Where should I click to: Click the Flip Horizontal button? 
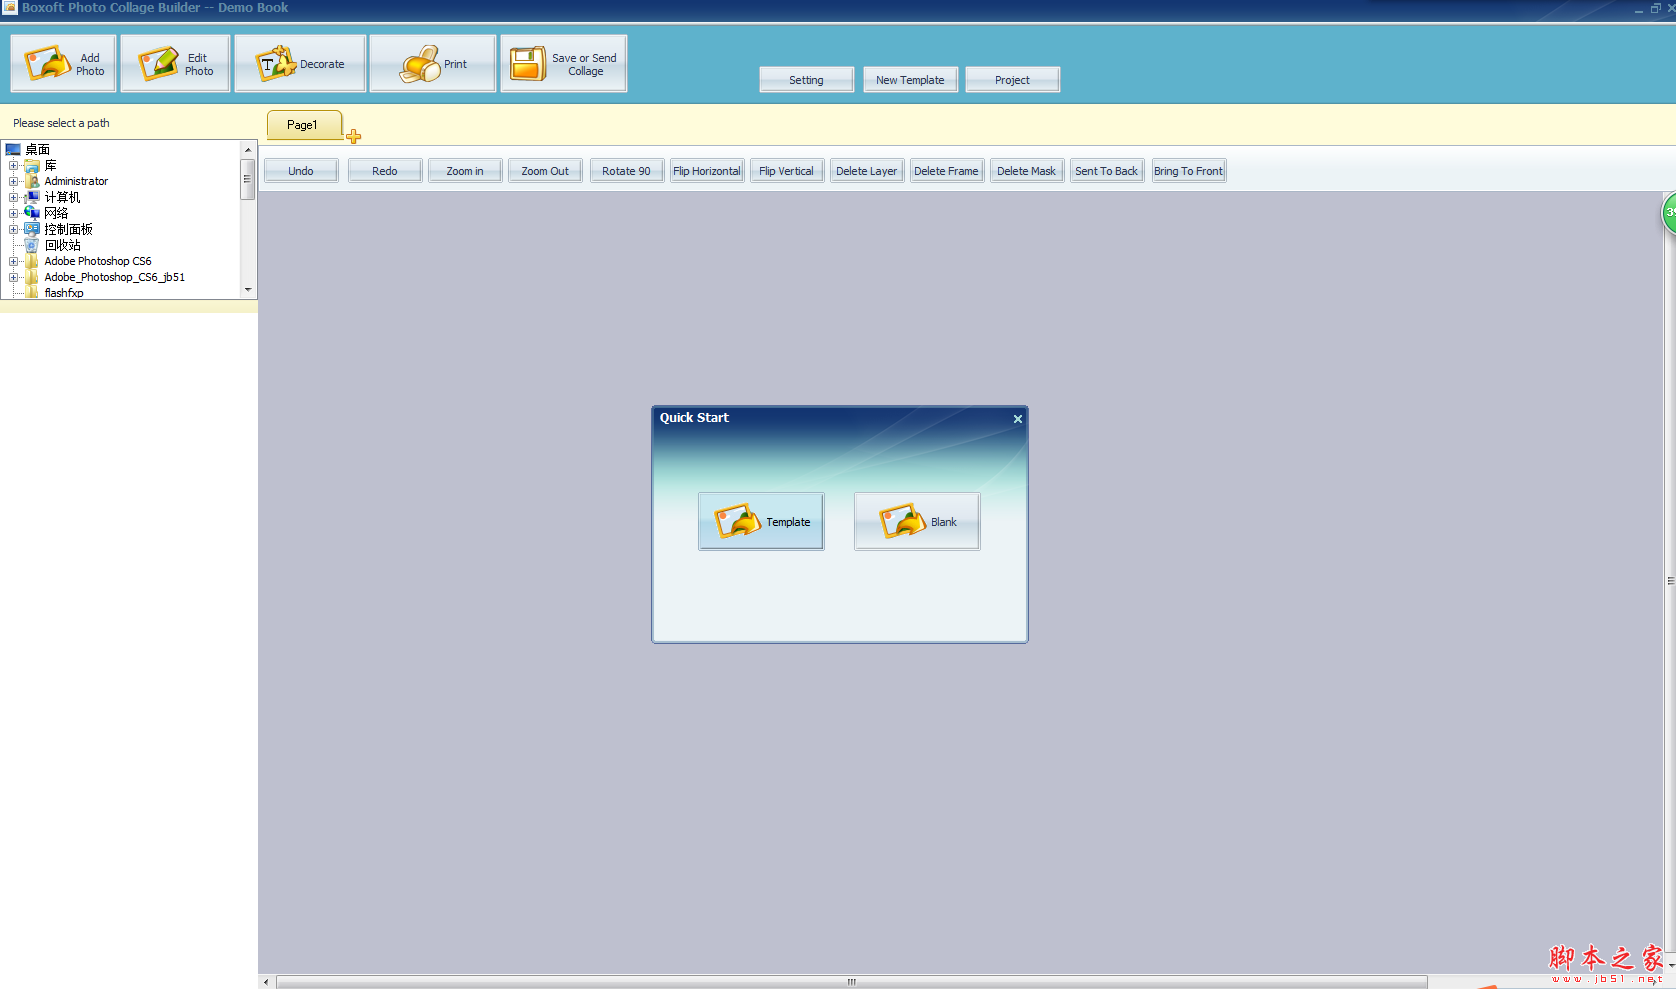pyautogui.click(x=707, y=171)
